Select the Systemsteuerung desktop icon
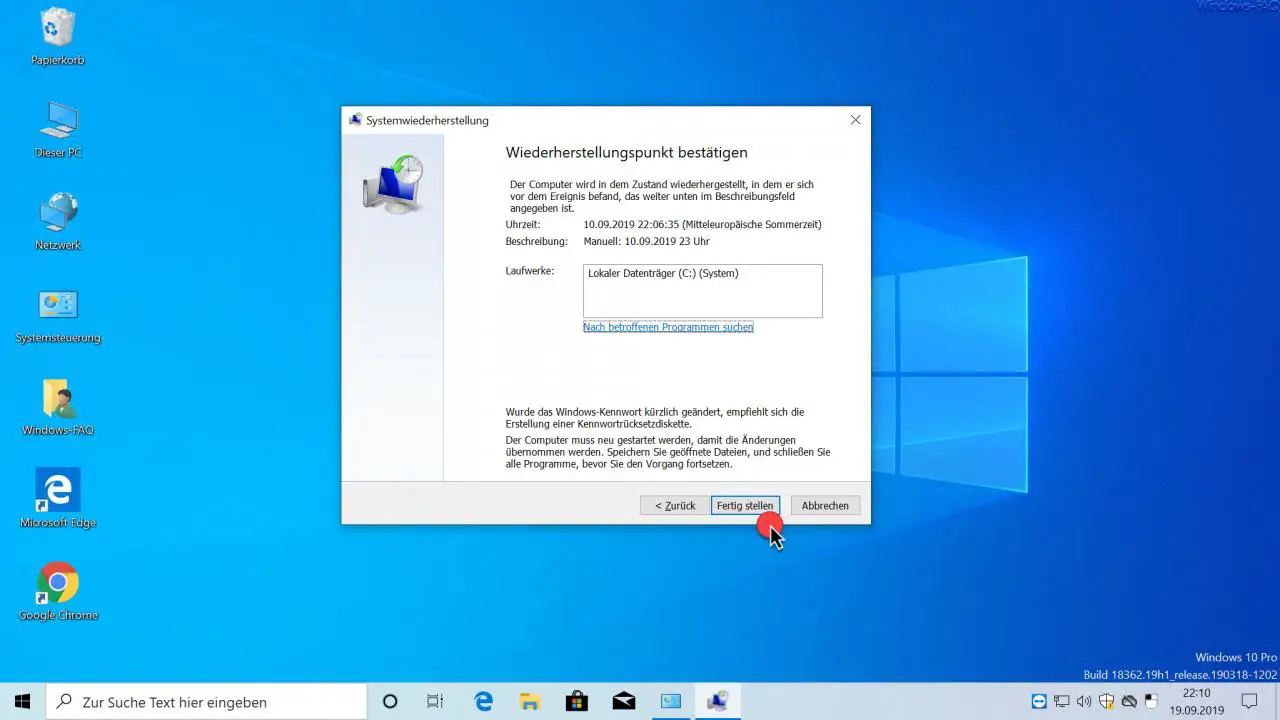Image resolution: width=1280 pixels, height=720 pixels. click(x=58, y=315)
